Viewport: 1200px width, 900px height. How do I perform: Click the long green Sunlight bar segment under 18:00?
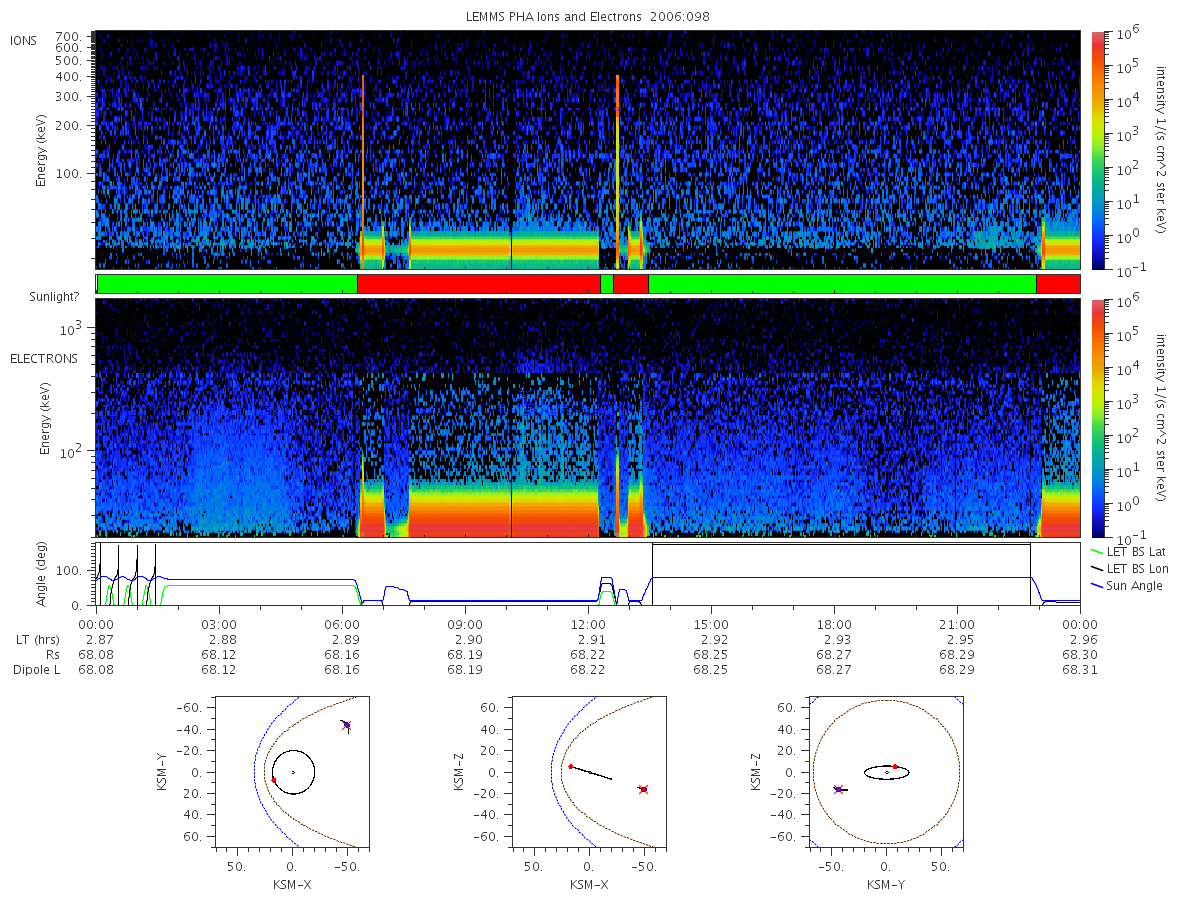pyautogui.click(x=842, y=284)
